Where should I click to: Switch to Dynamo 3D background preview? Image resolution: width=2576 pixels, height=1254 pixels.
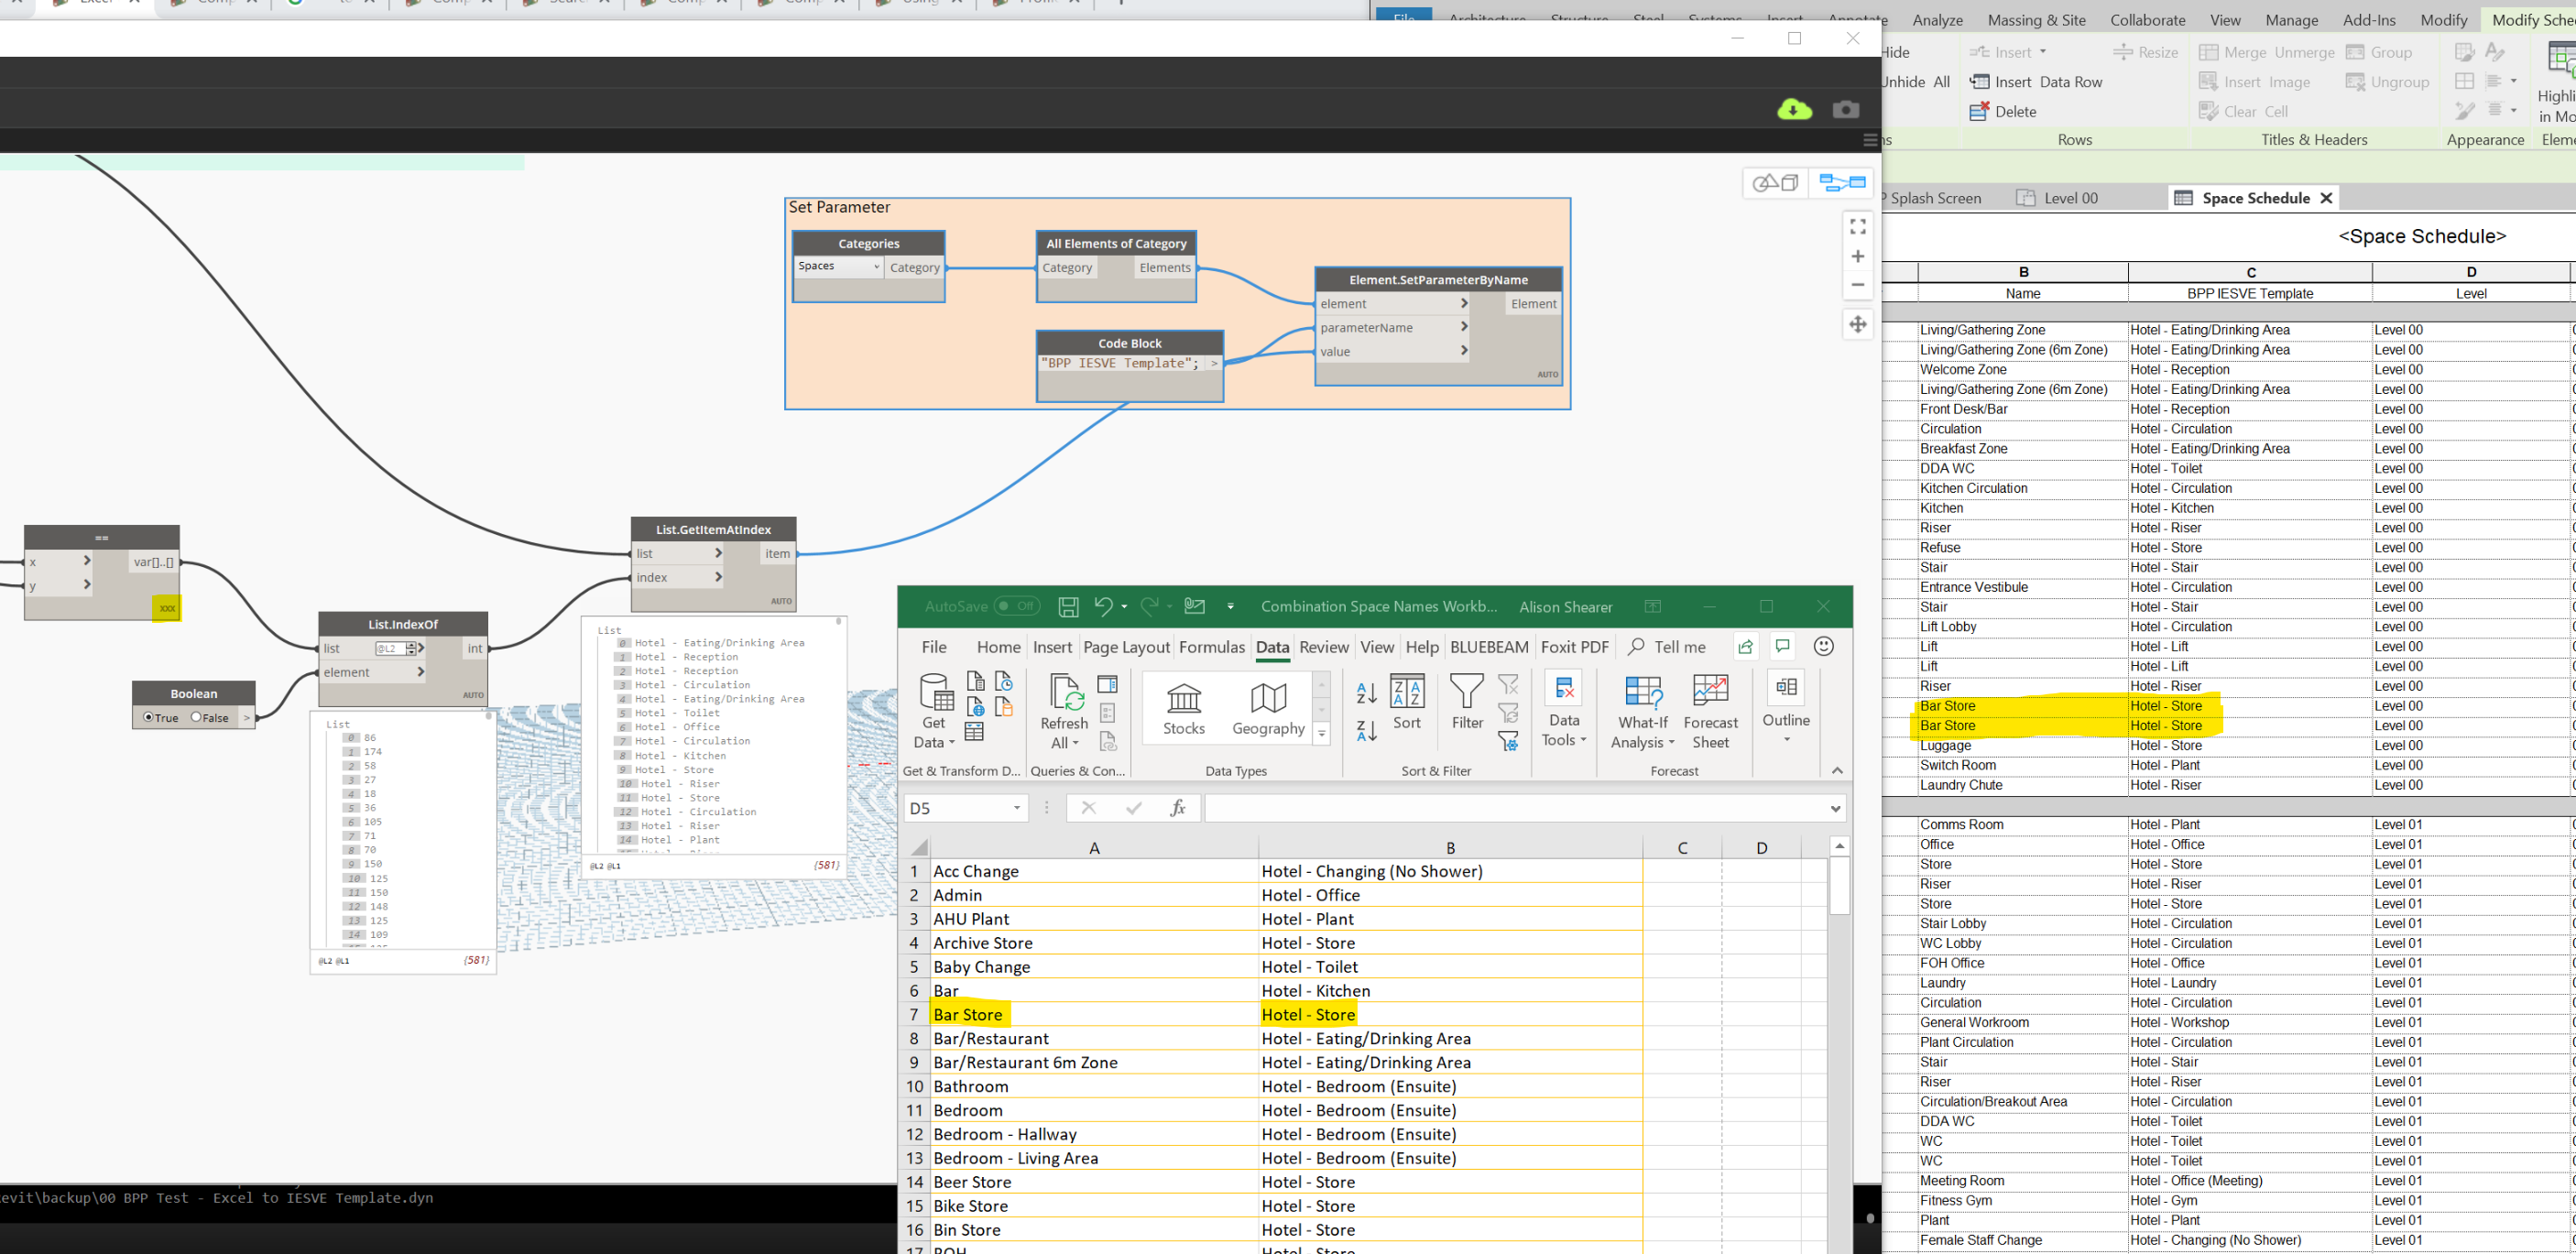coord(1776,183)
